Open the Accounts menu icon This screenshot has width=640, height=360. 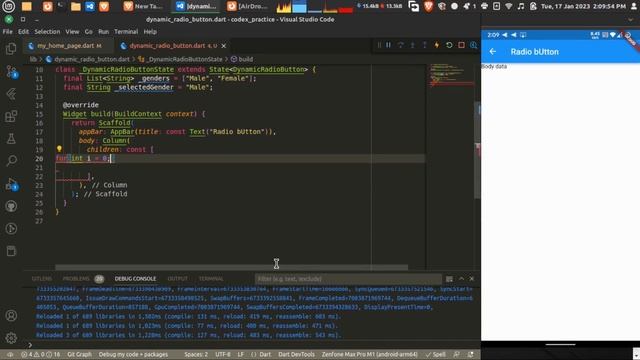click(11, 316)
